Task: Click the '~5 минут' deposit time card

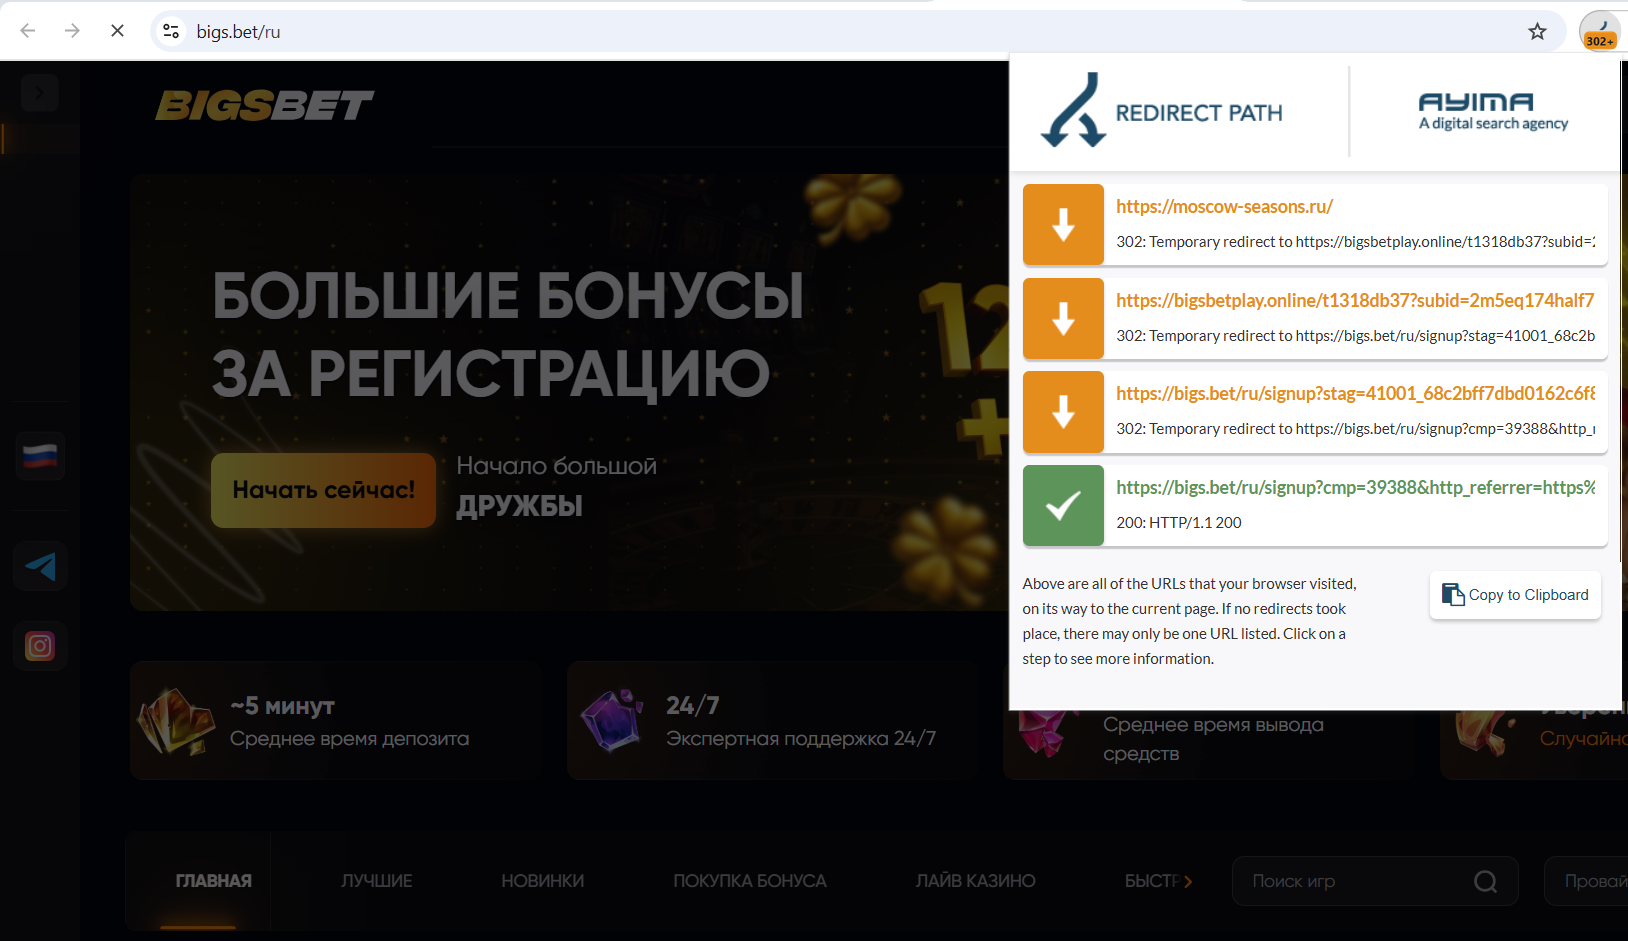Action: coord(335,720)
